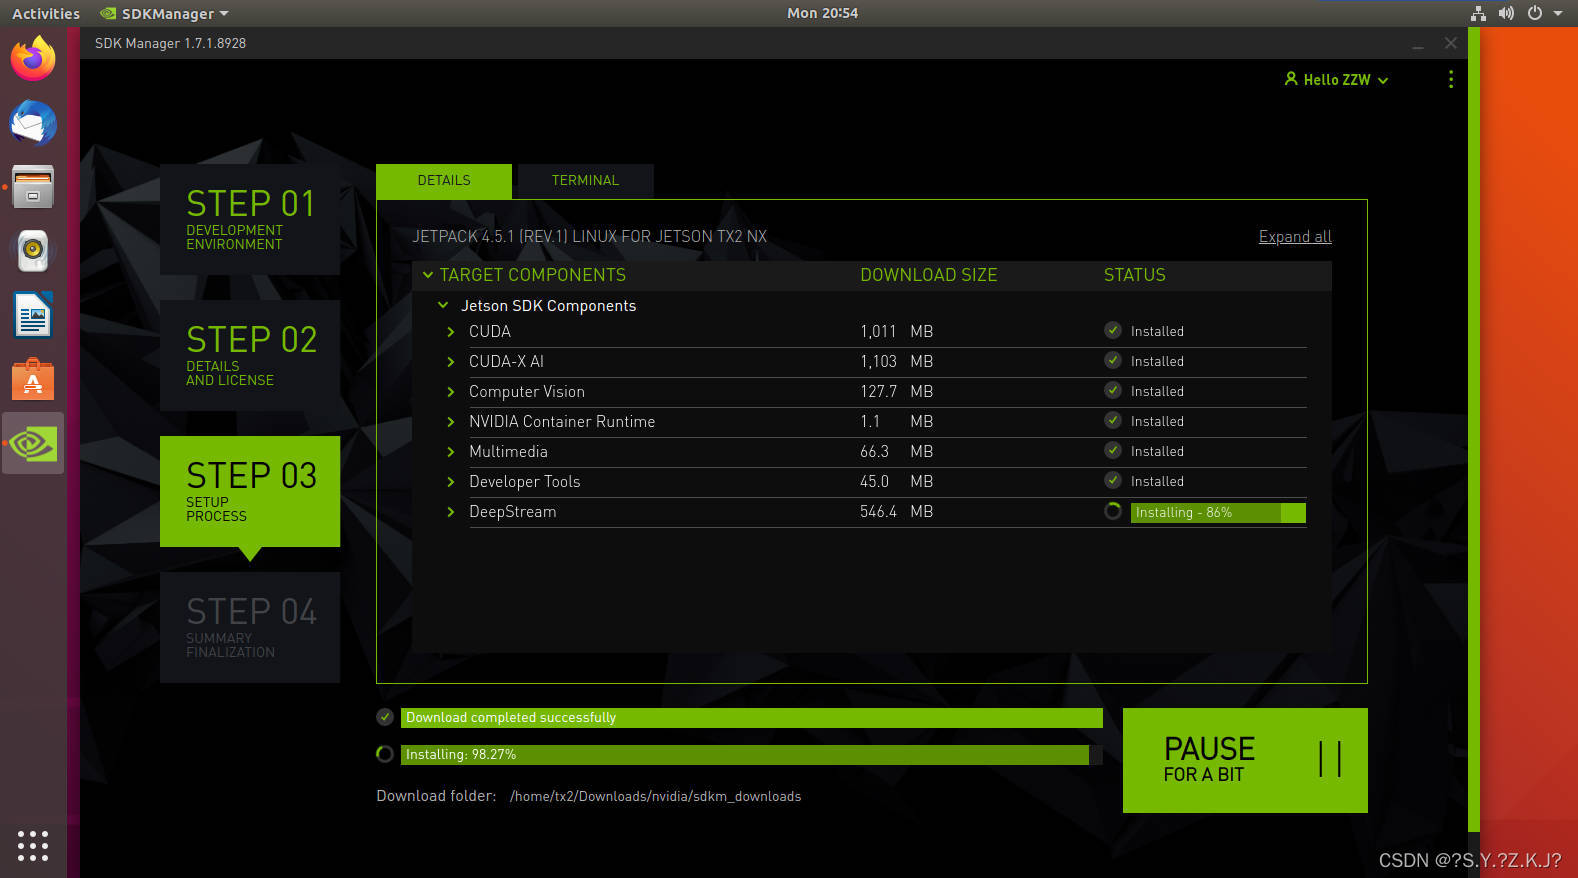The width and height of the screenshot is (1578, 878).
Task: Open the Activities overview
Action: tap(46, 13)
